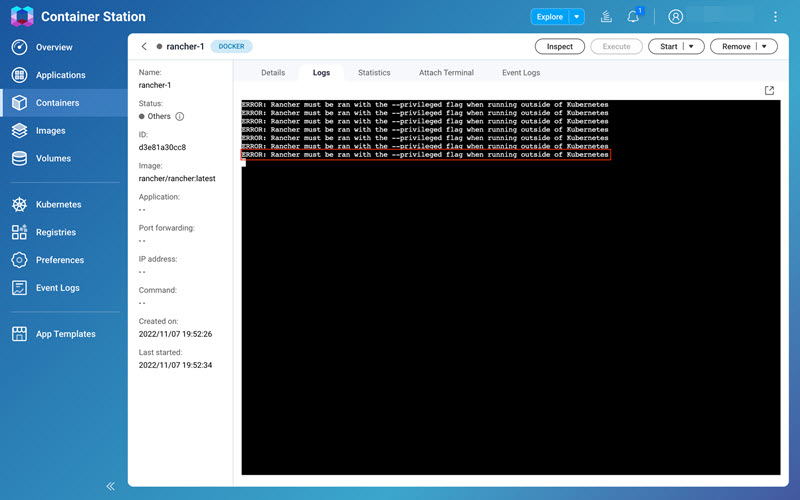Open the Overview gauge icon
This screenshot has height=500, width=800.
(x=19, y=47)
